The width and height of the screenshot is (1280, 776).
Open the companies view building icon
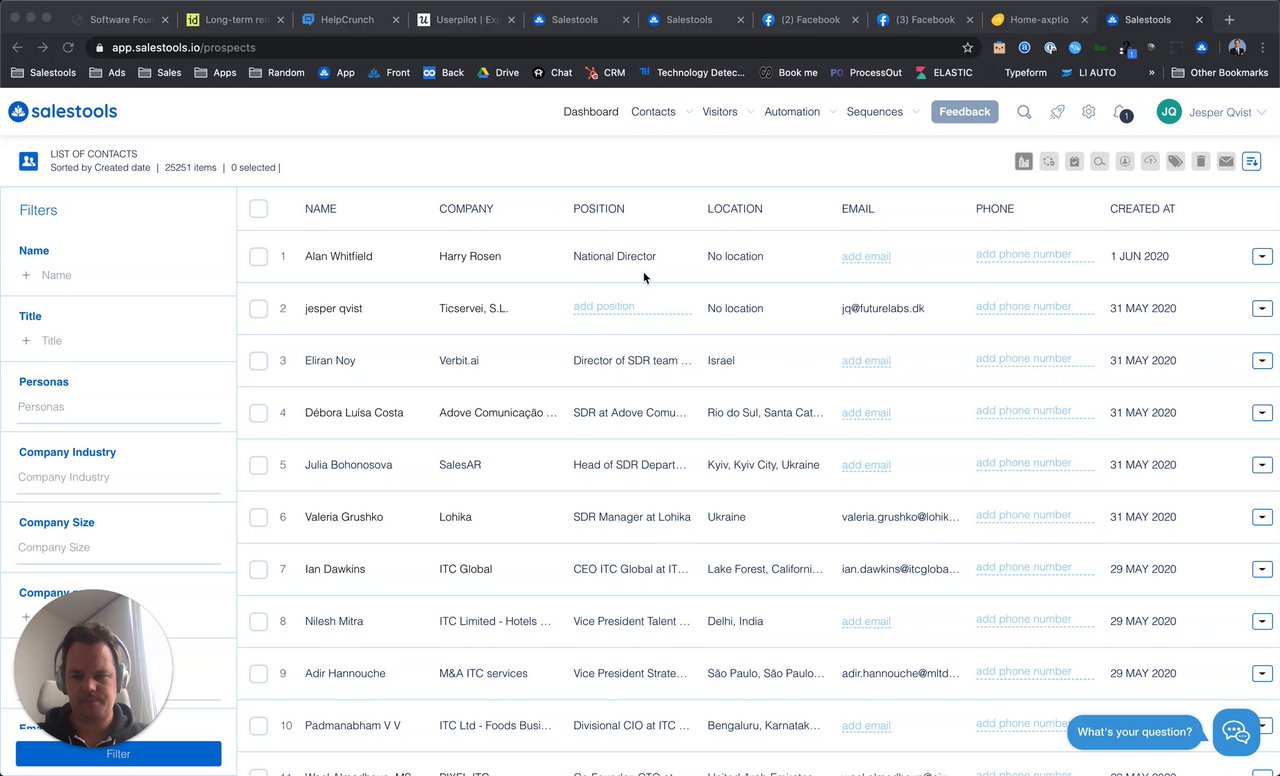click(x=1023, y=161)
